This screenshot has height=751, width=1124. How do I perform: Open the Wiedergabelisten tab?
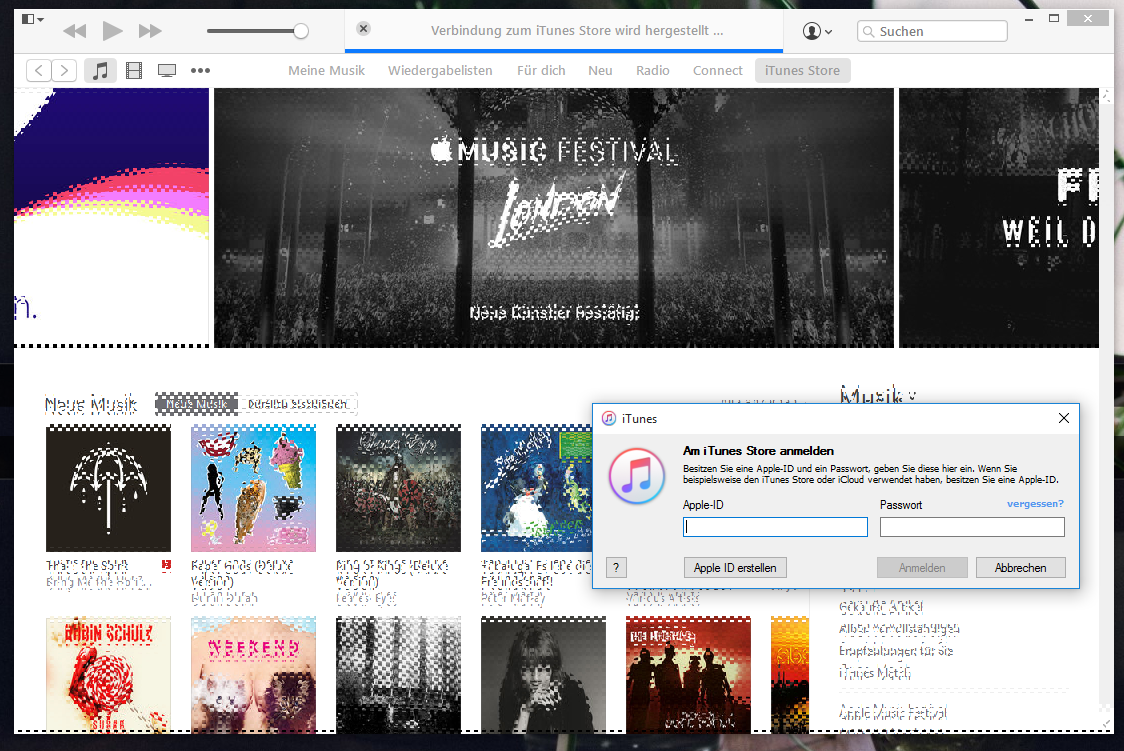pos(440,70)
